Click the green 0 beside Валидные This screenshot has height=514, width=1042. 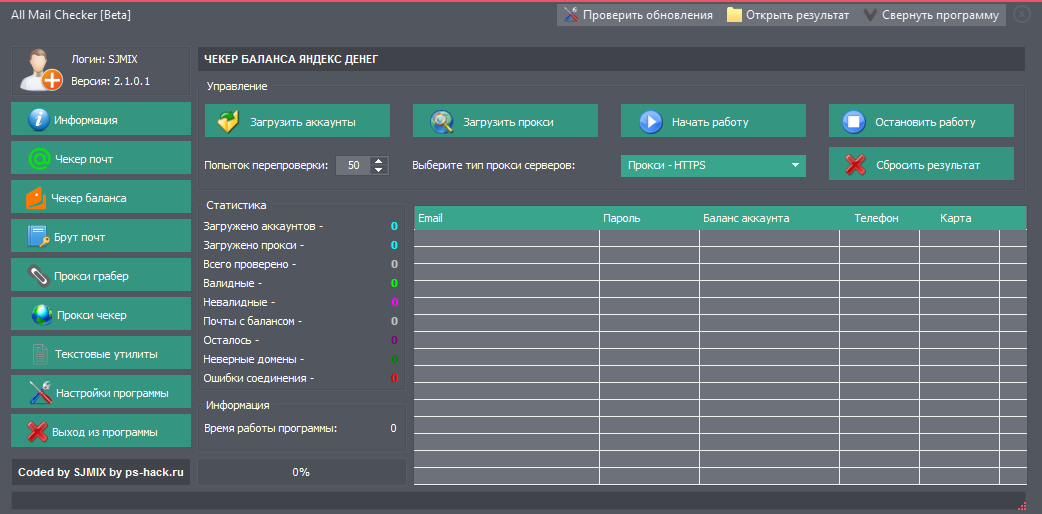[x=394, y=283]
